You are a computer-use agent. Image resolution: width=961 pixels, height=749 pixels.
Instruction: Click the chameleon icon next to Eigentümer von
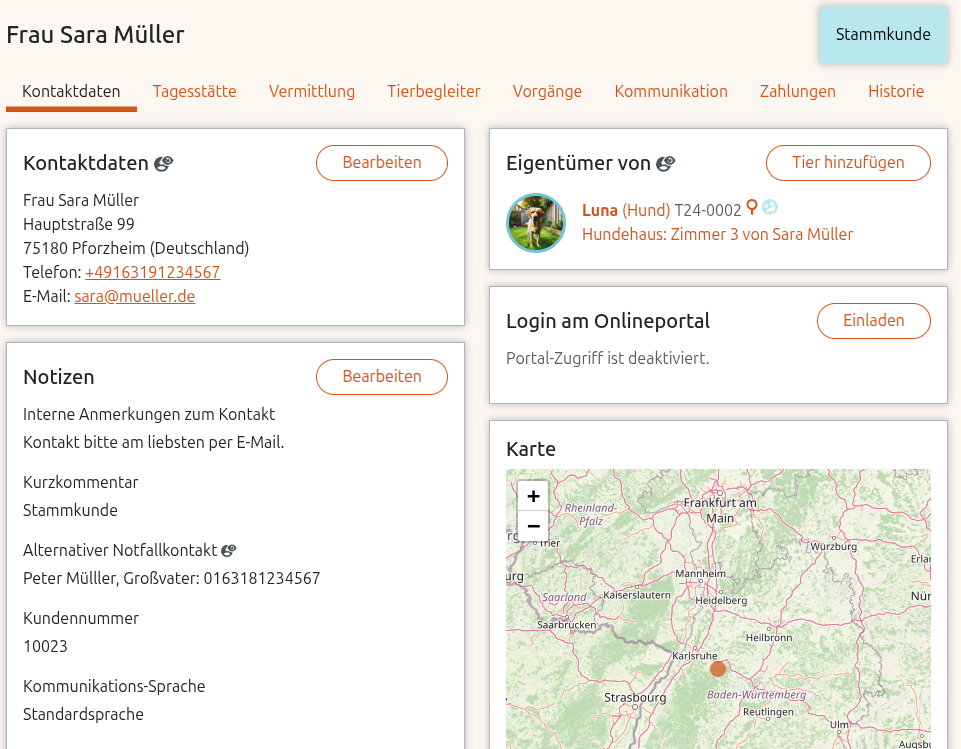coord(665,163)
